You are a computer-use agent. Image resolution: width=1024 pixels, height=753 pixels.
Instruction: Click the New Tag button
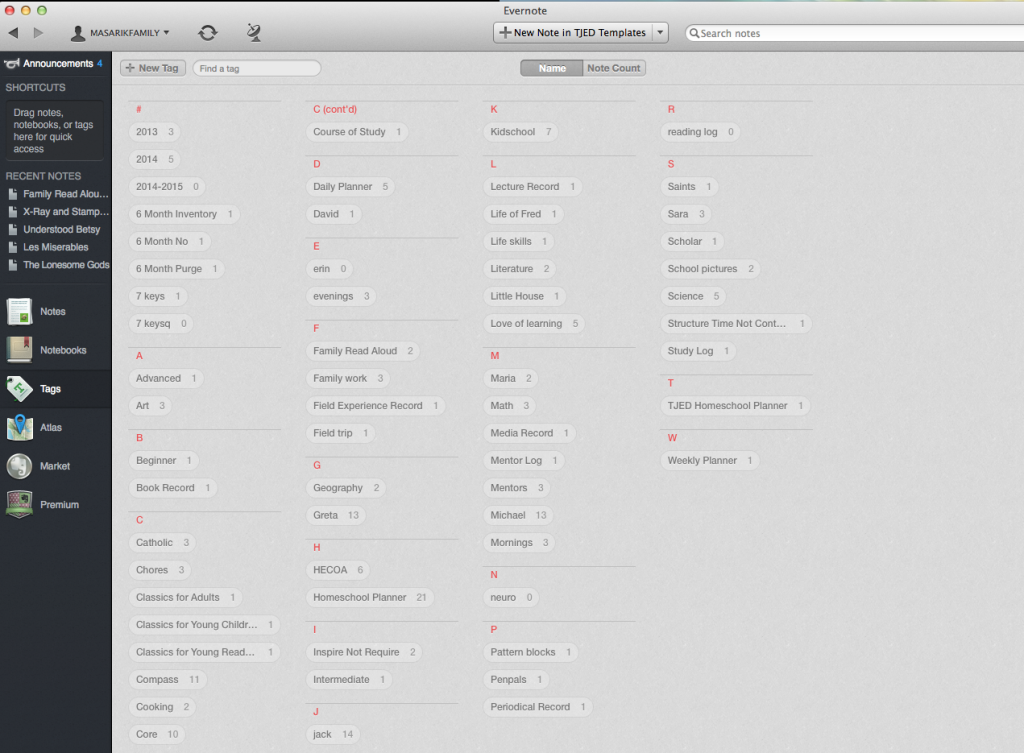[153, 68]
